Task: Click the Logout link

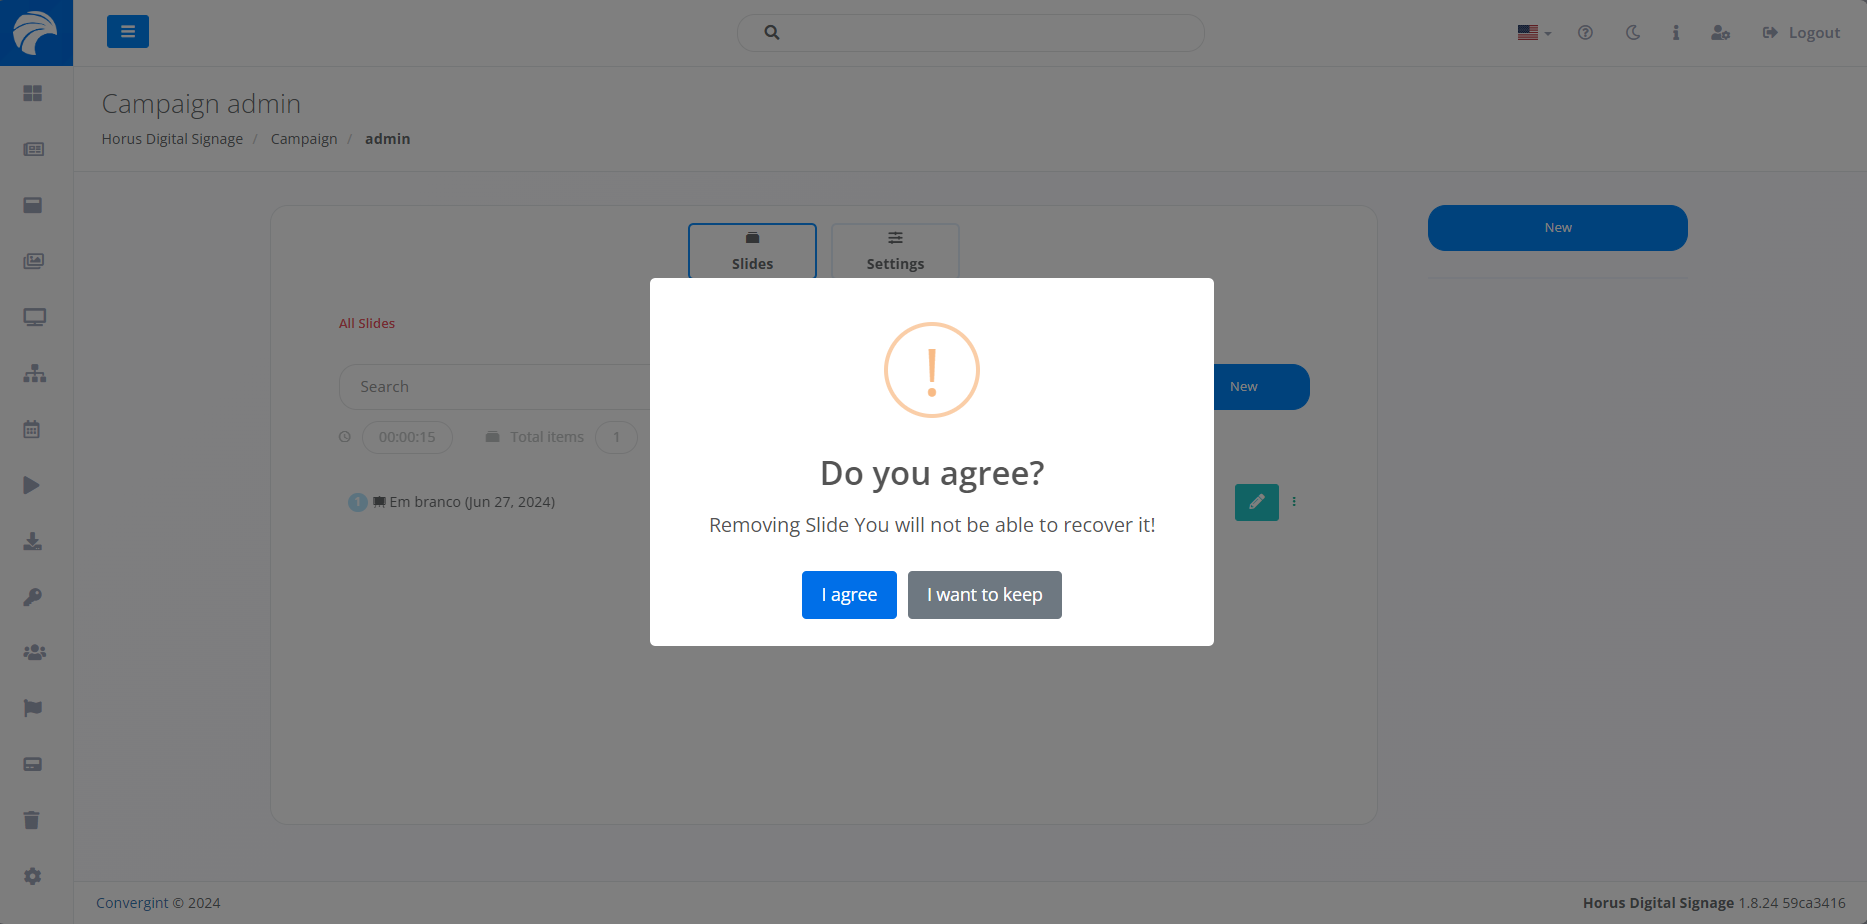Action: click(1801, 33)
